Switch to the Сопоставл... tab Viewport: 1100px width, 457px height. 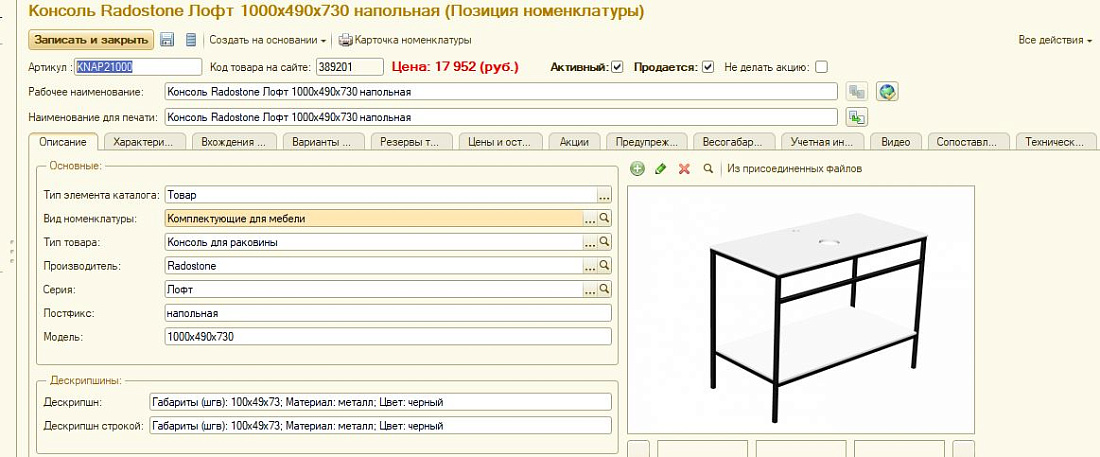(968, 142)
